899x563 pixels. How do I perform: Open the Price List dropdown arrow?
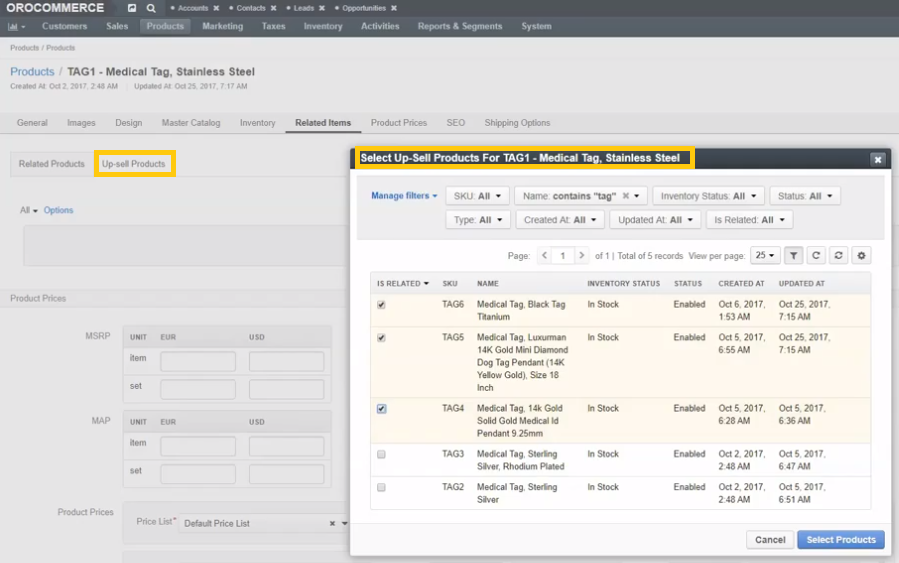click(344, 523)
